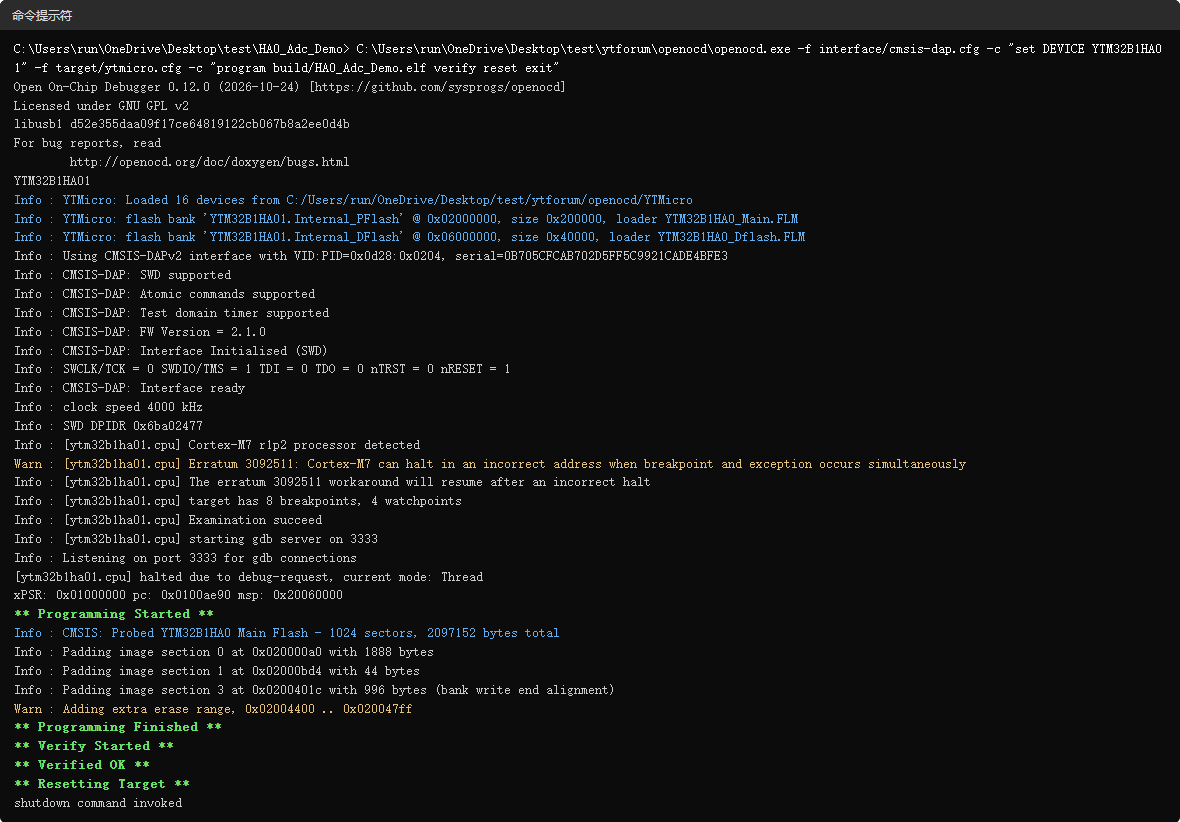Click the 'Listening on port 3333' line

[x=185, y=558]
